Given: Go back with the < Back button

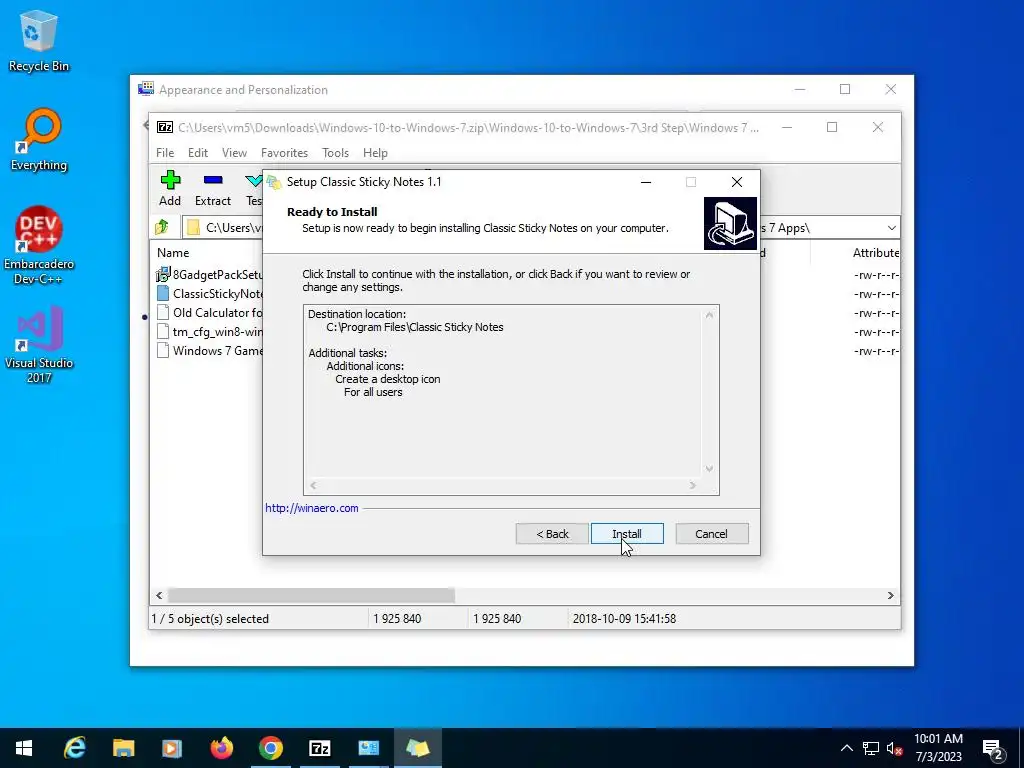Looking at the screenshot, I should pyautogui.click(x=552, y=534).
